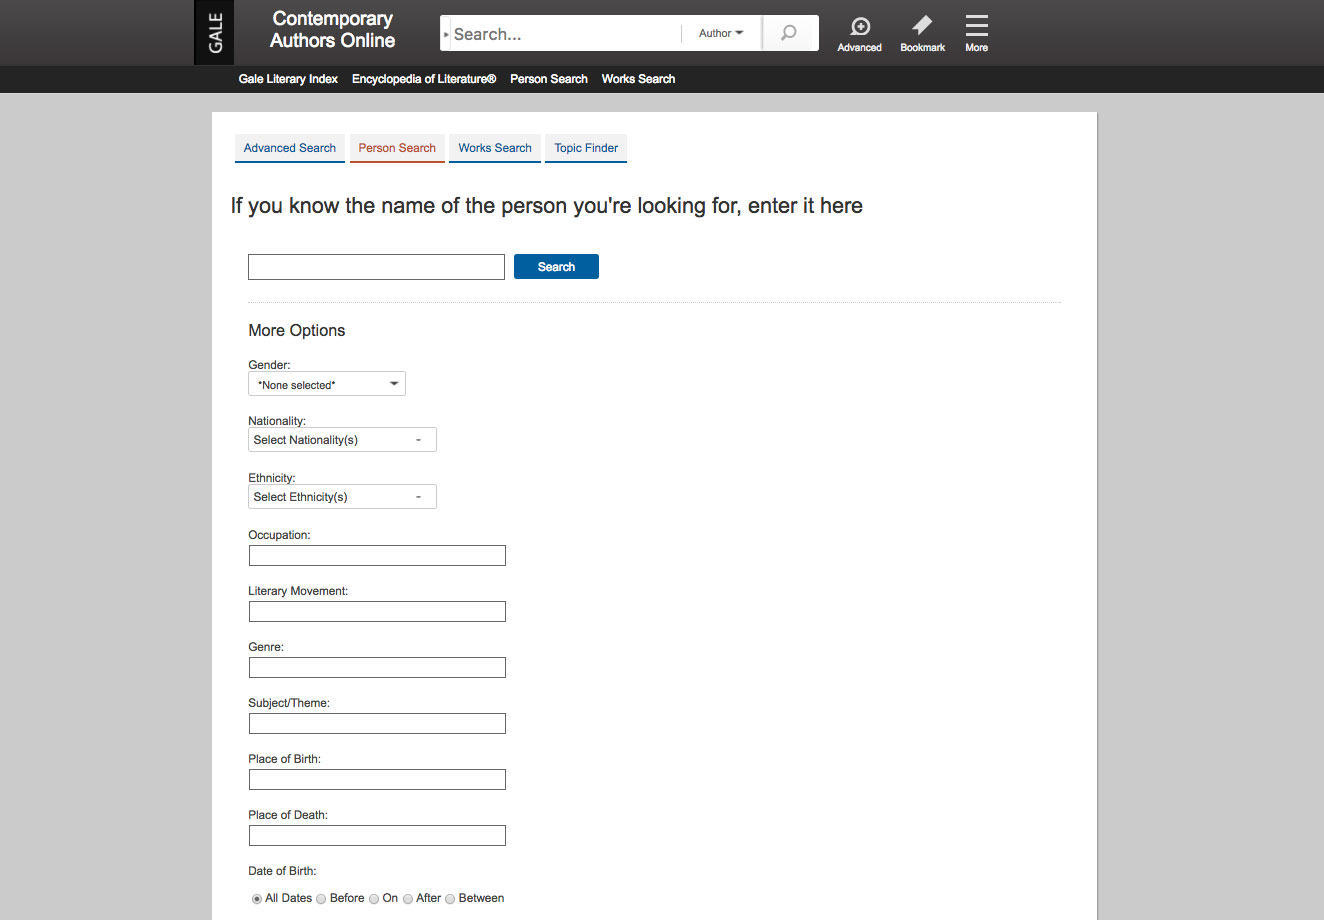Focus the person name input field
1324x920 pixels.
click(x=376, y=267)
